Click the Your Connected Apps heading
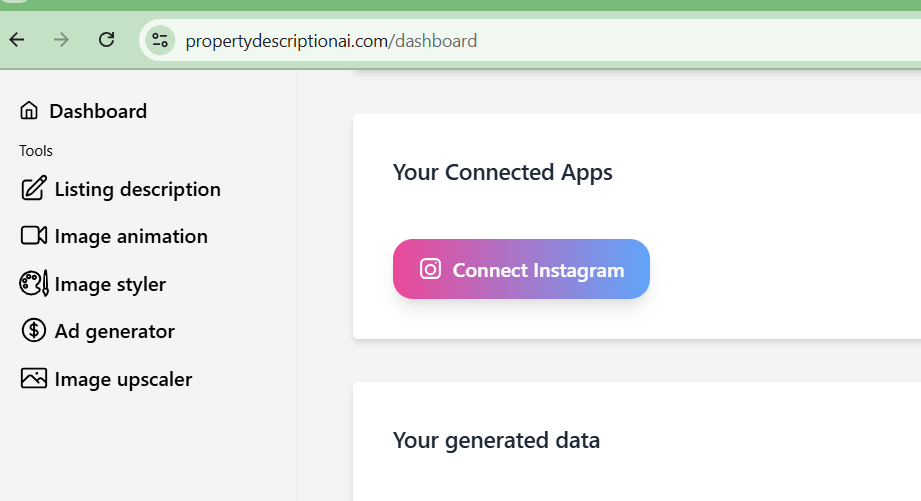This screenshot has height=501, width=921. [x=502, y=172]
